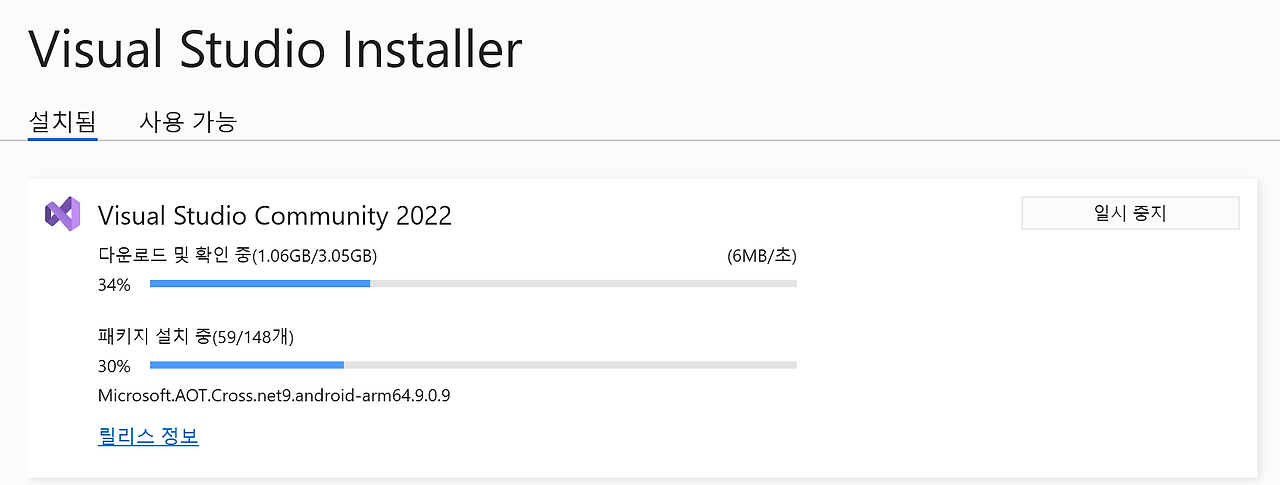Open the 사용 가능 tab
This screenshot has height=485, width=1280.
coord(188,123)
